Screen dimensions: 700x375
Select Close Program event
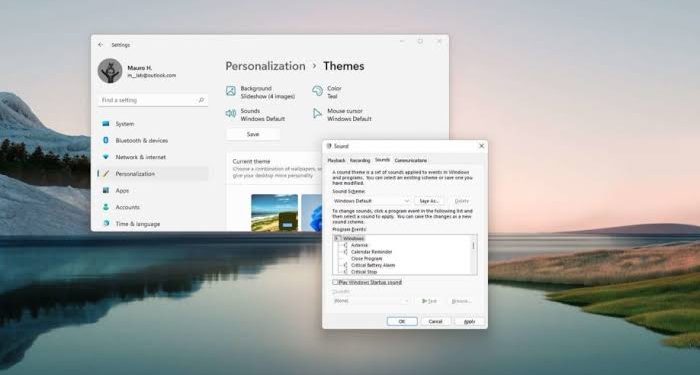click(x=367, y=258)
